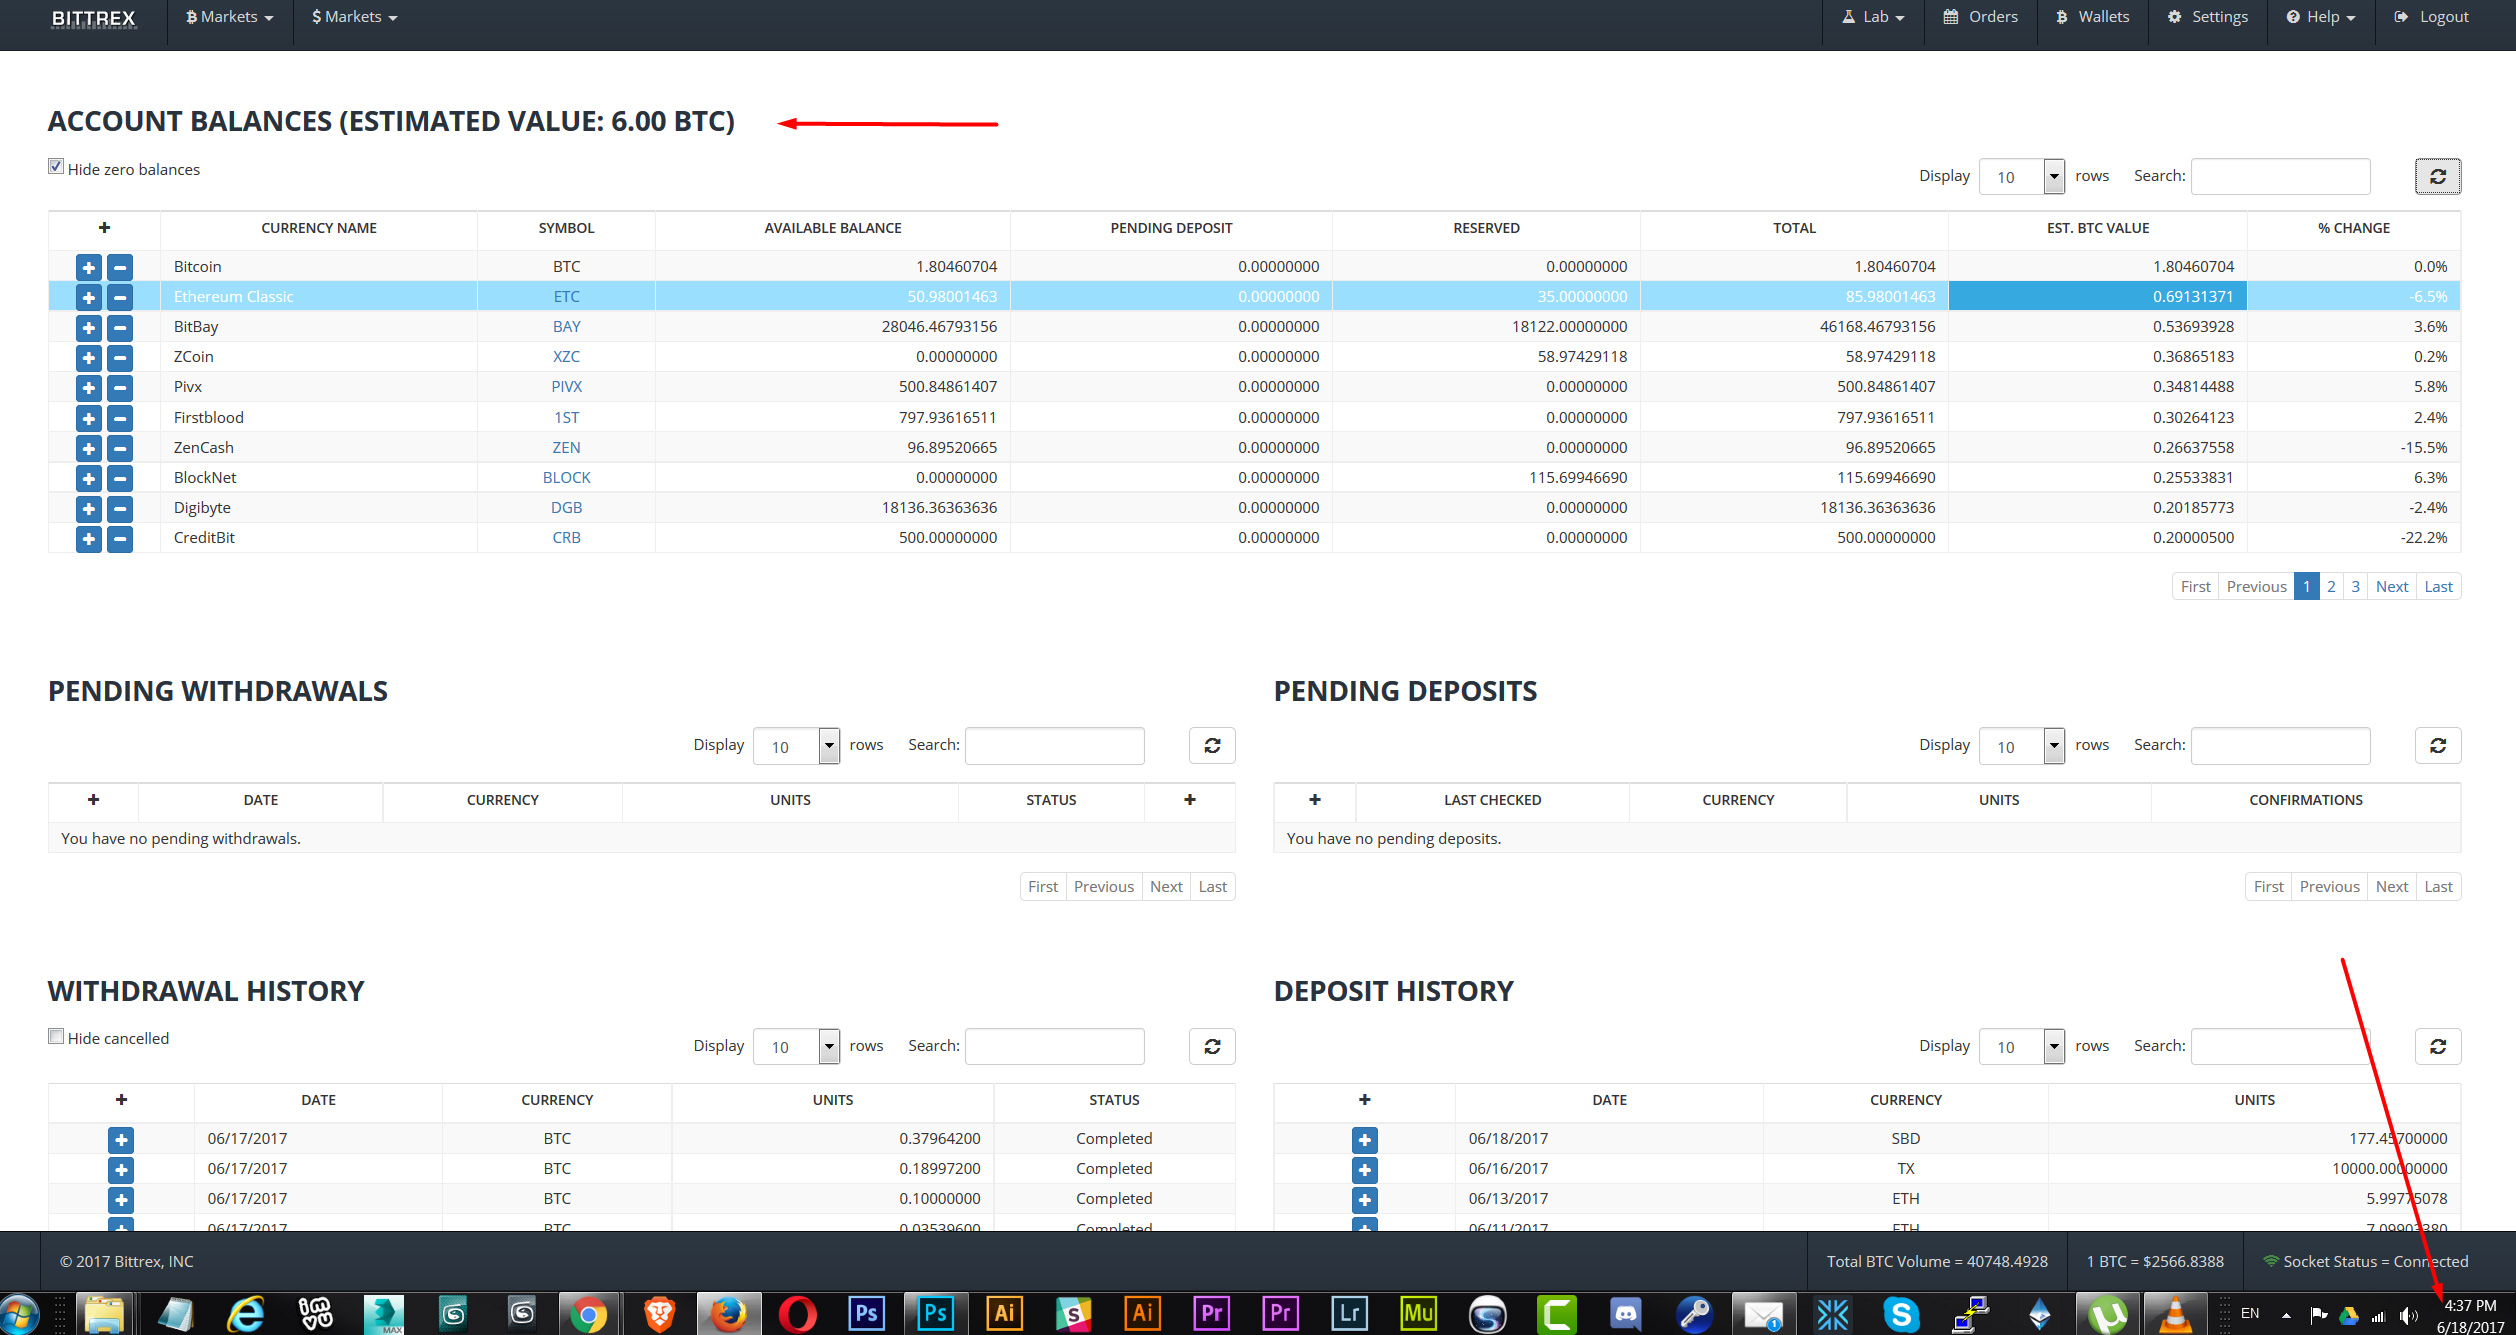Go to page 2 of account balances
Image resolution: width=2516 pixels, height=1335 pixels.
[2330, 586]
